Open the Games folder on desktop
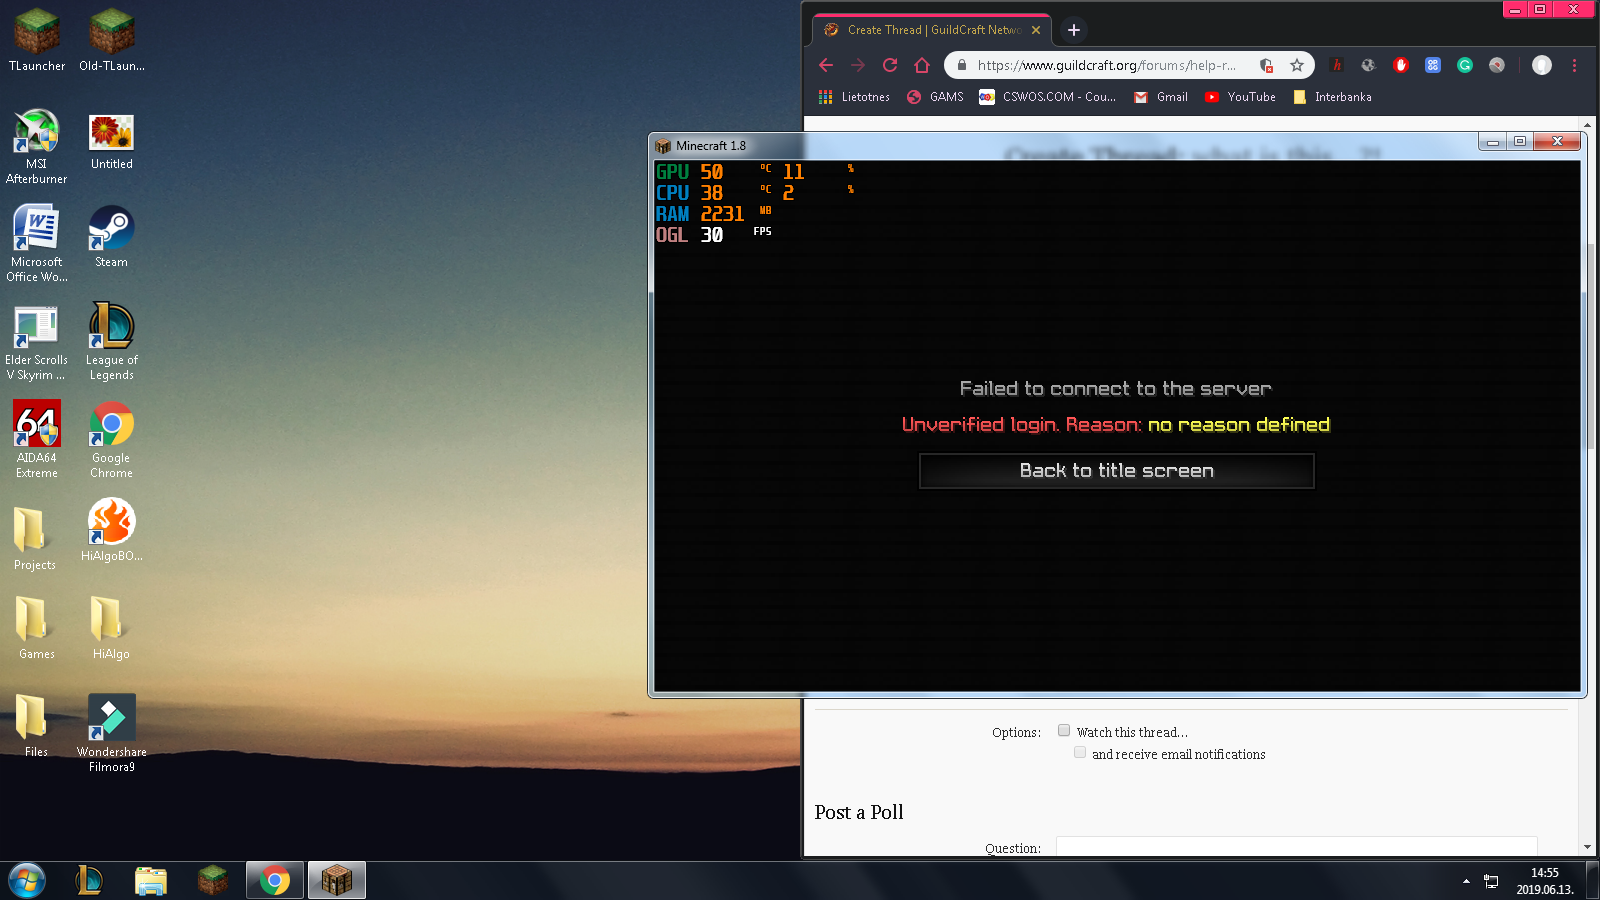Image resolution: width=1600 pixels, height=900 pixels. [37, 628]
